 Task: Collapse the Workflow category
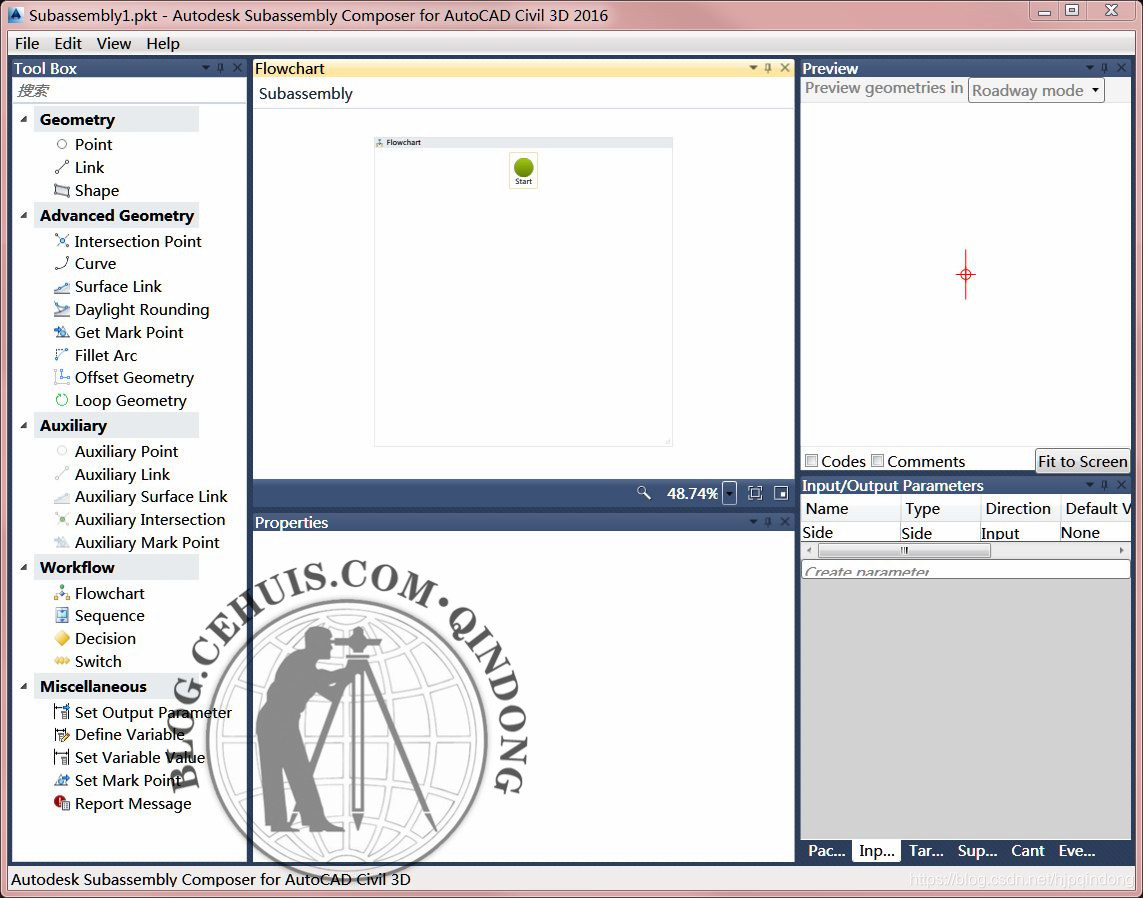pyautogui.click(x=24, y=567)
